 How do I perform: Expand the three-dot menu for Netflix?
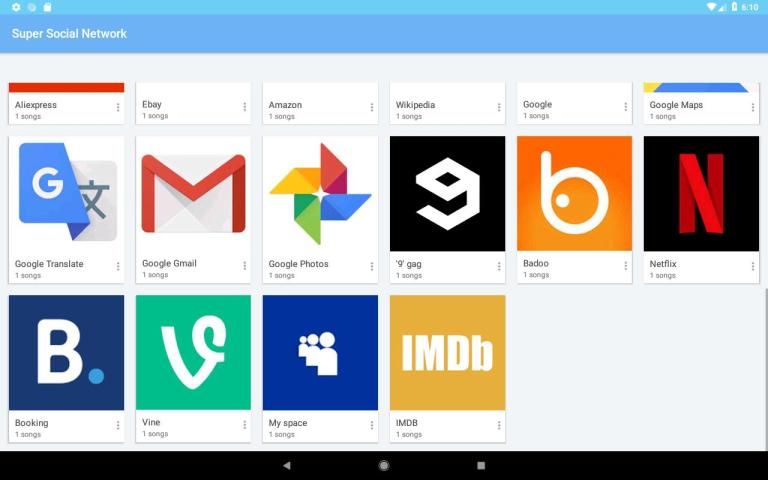click(753, 267)
